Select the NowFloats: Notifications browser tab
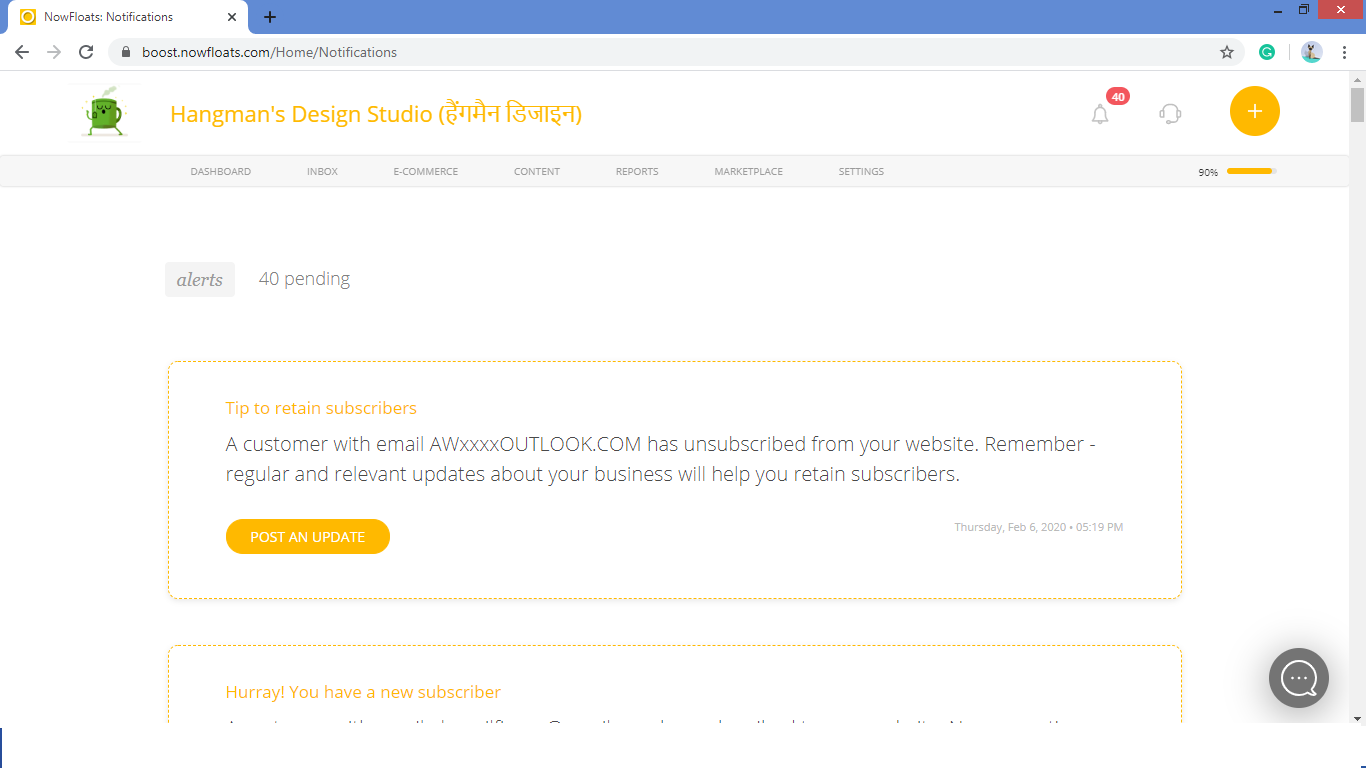This screenshot has width=1366, height=768. pyautogui.click(x=128, y=17)
